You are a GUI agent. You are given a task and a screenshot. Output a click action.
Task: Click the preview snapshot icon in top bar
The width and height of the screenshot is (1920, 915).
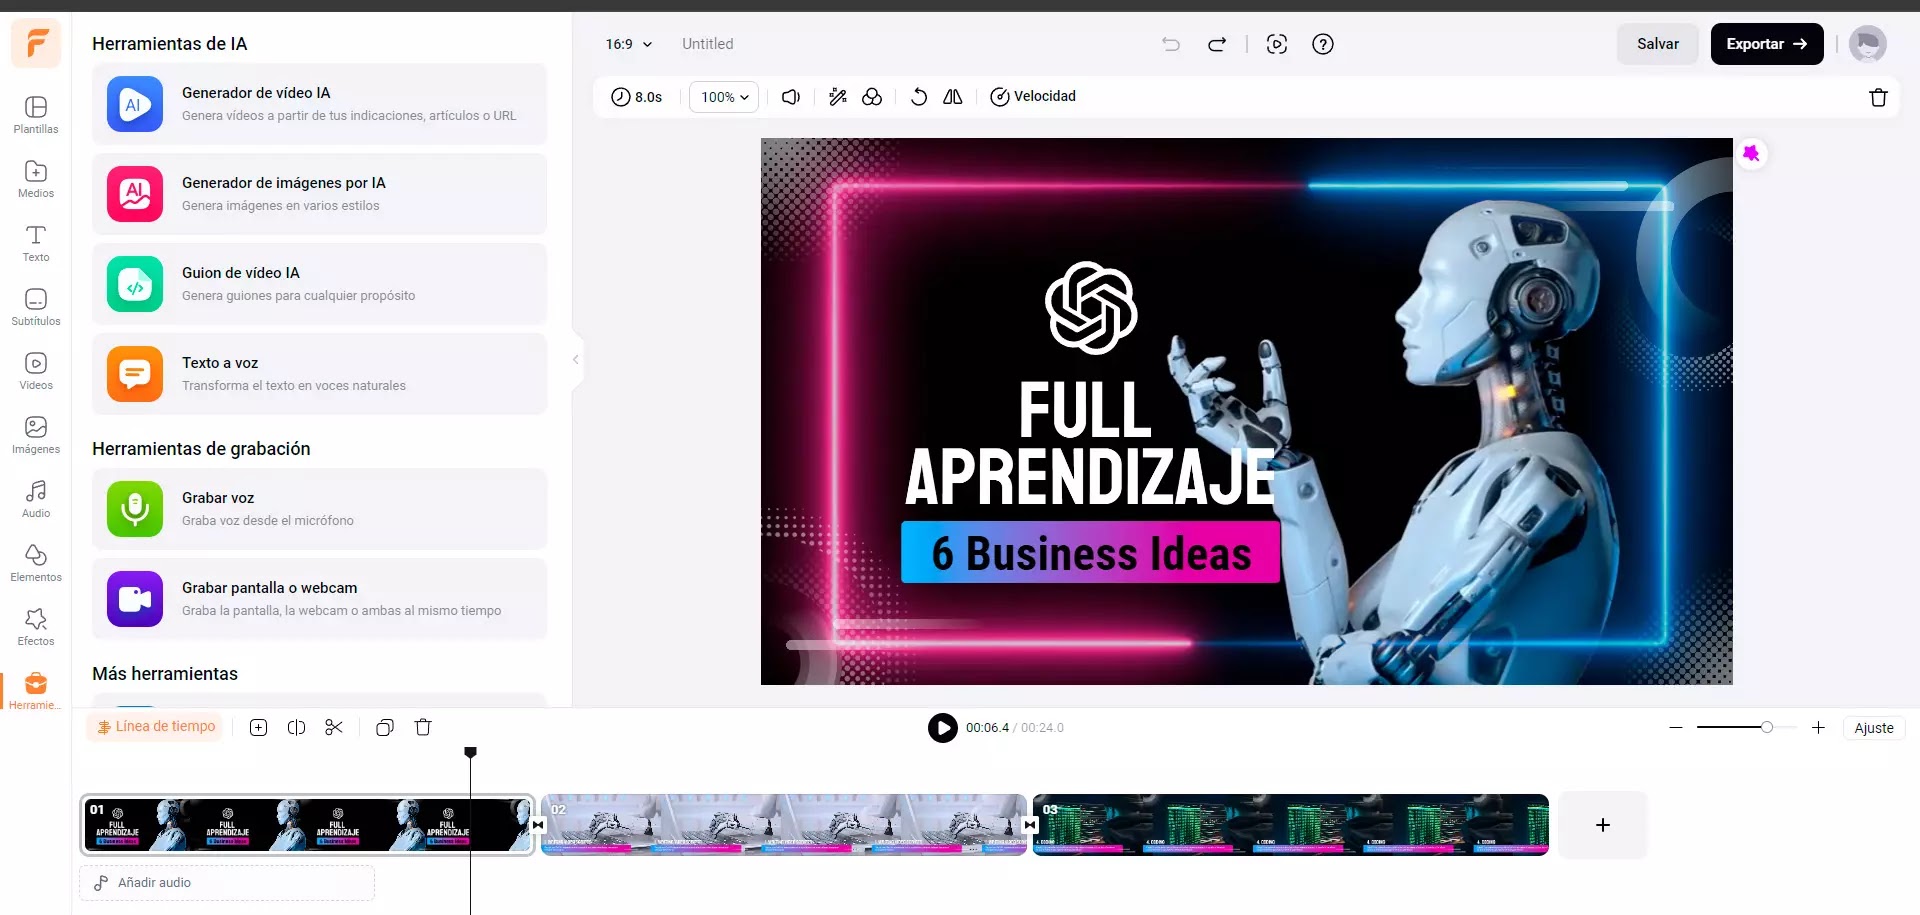coord(1277,44)
